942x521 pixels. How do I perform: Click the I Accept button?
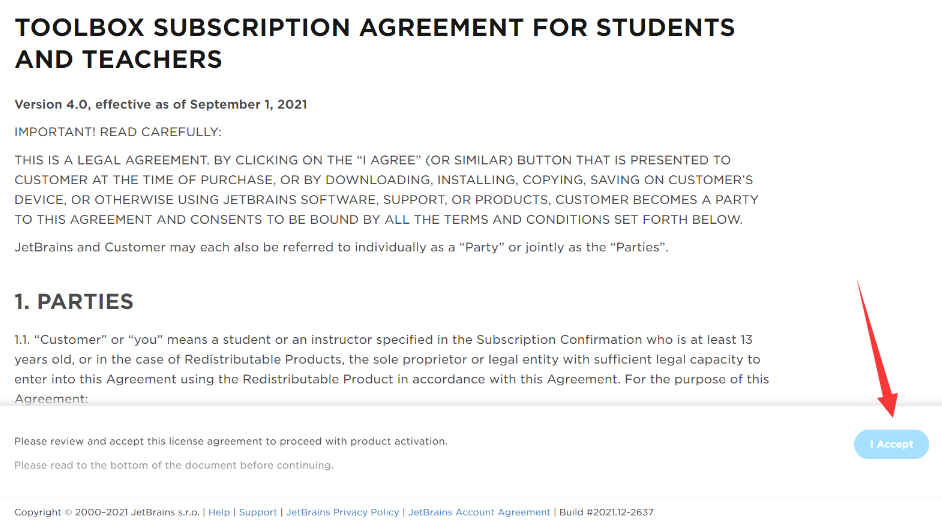[891, 444]
